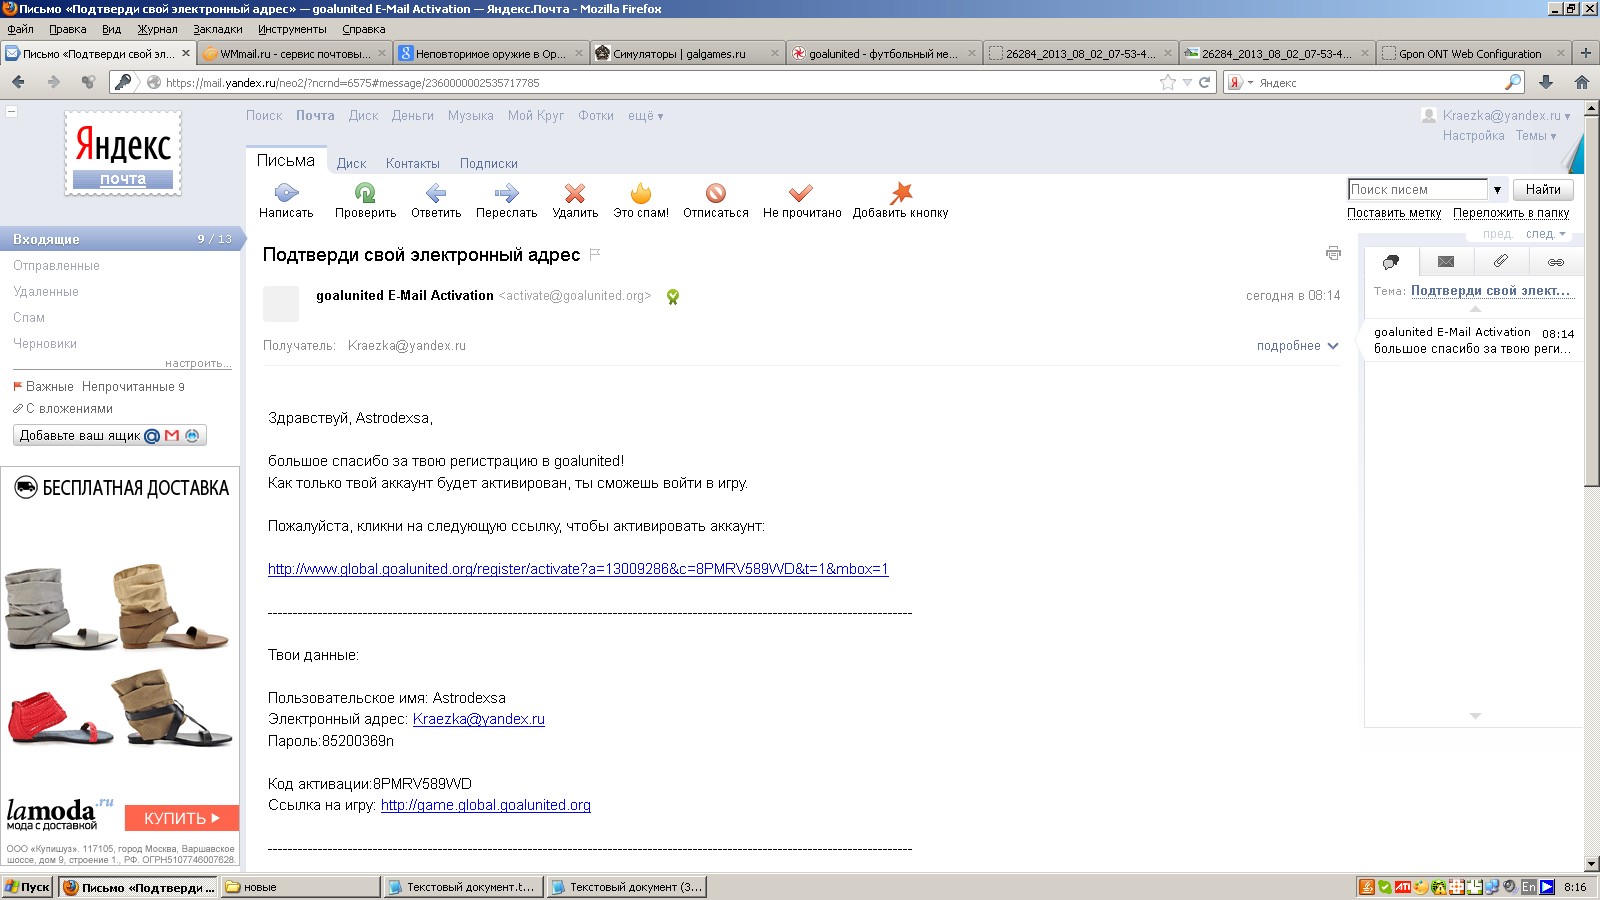Mark message with Это спам flame icon
Viewport: 1600px width, 900px height.
641,192
